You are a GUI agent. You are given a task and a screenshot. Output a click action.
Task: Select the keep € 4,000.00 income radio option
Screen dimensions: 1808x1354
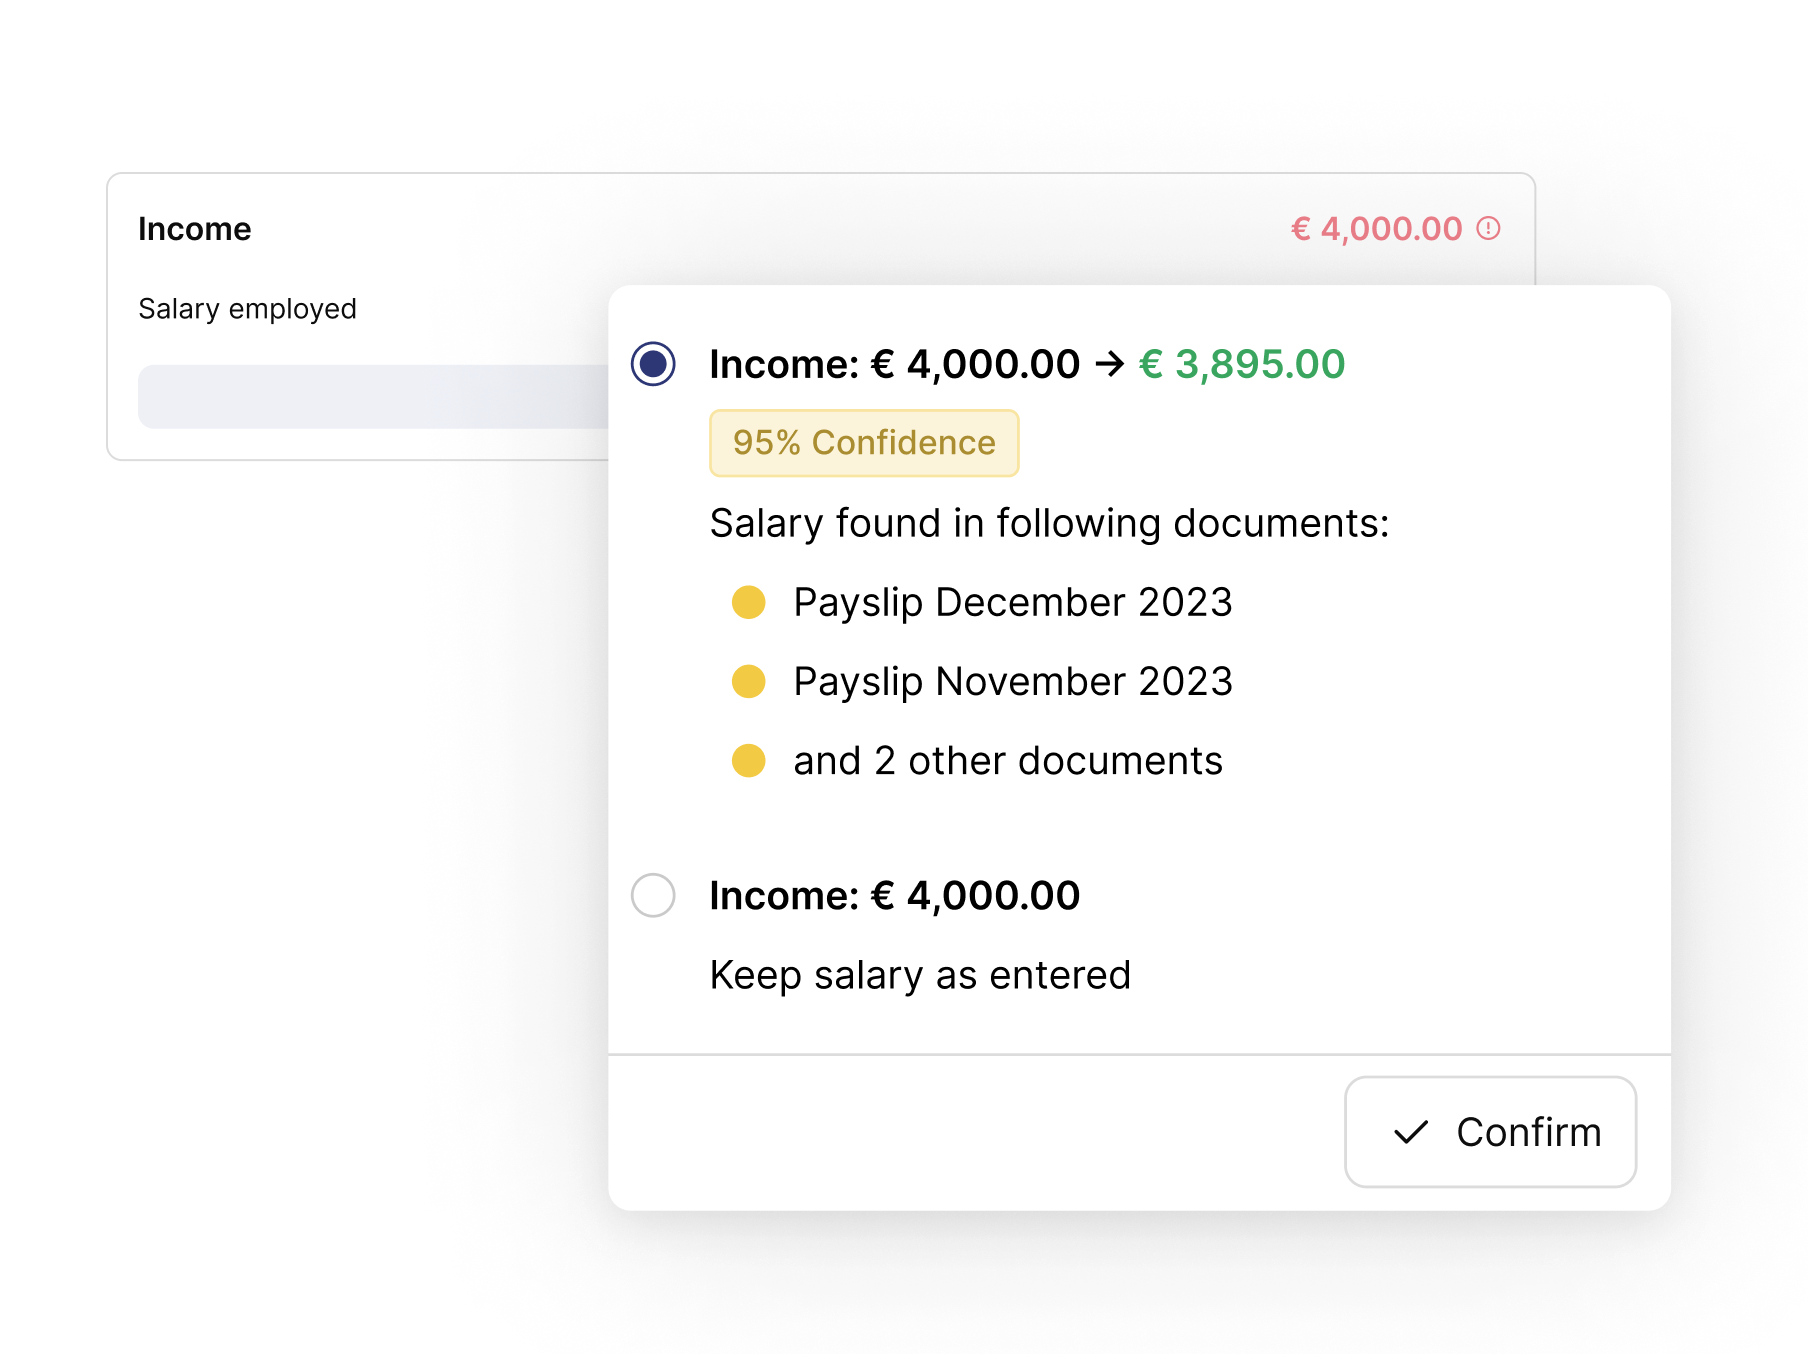653,895
